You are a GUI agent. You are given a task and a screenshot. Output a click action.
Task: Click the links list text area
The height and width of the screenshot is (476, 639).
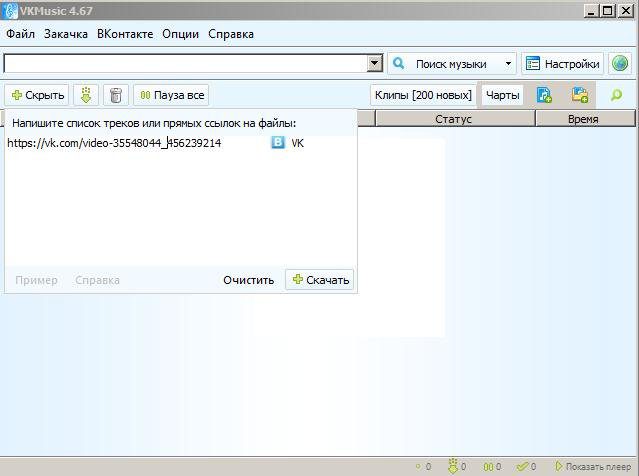(x=181, y=201)
